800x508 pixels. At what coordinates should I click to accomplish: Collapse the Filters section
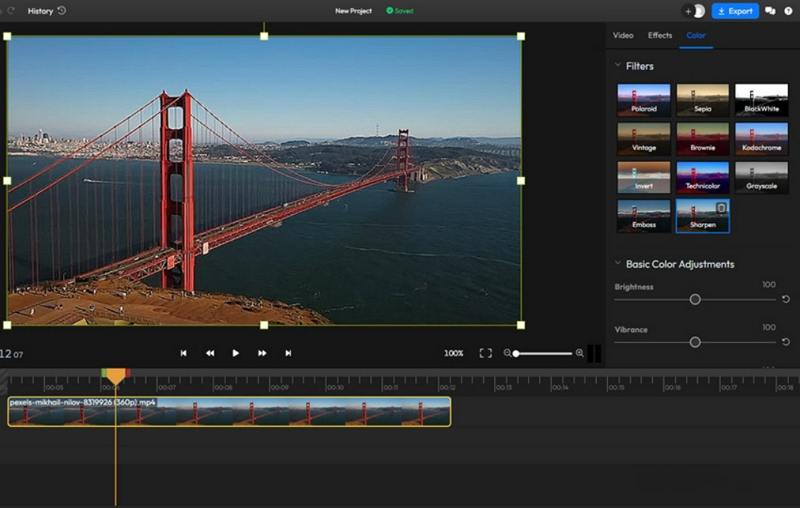[618, 66]
